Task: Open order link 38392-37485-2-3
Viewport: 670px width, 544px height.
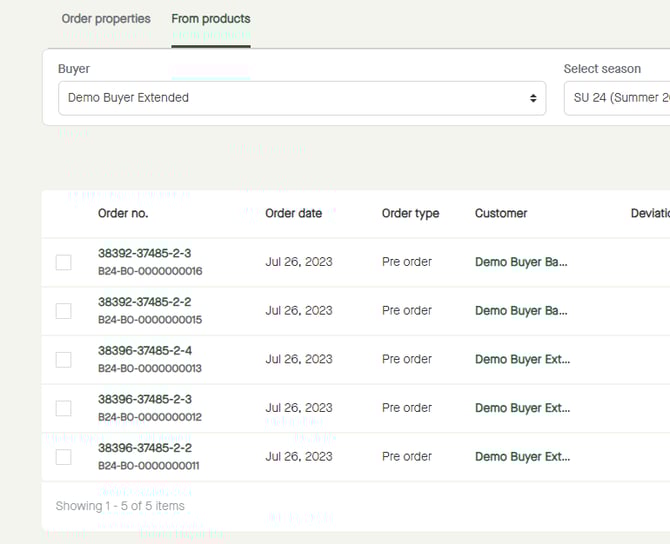Action: [x=144, y=254]
